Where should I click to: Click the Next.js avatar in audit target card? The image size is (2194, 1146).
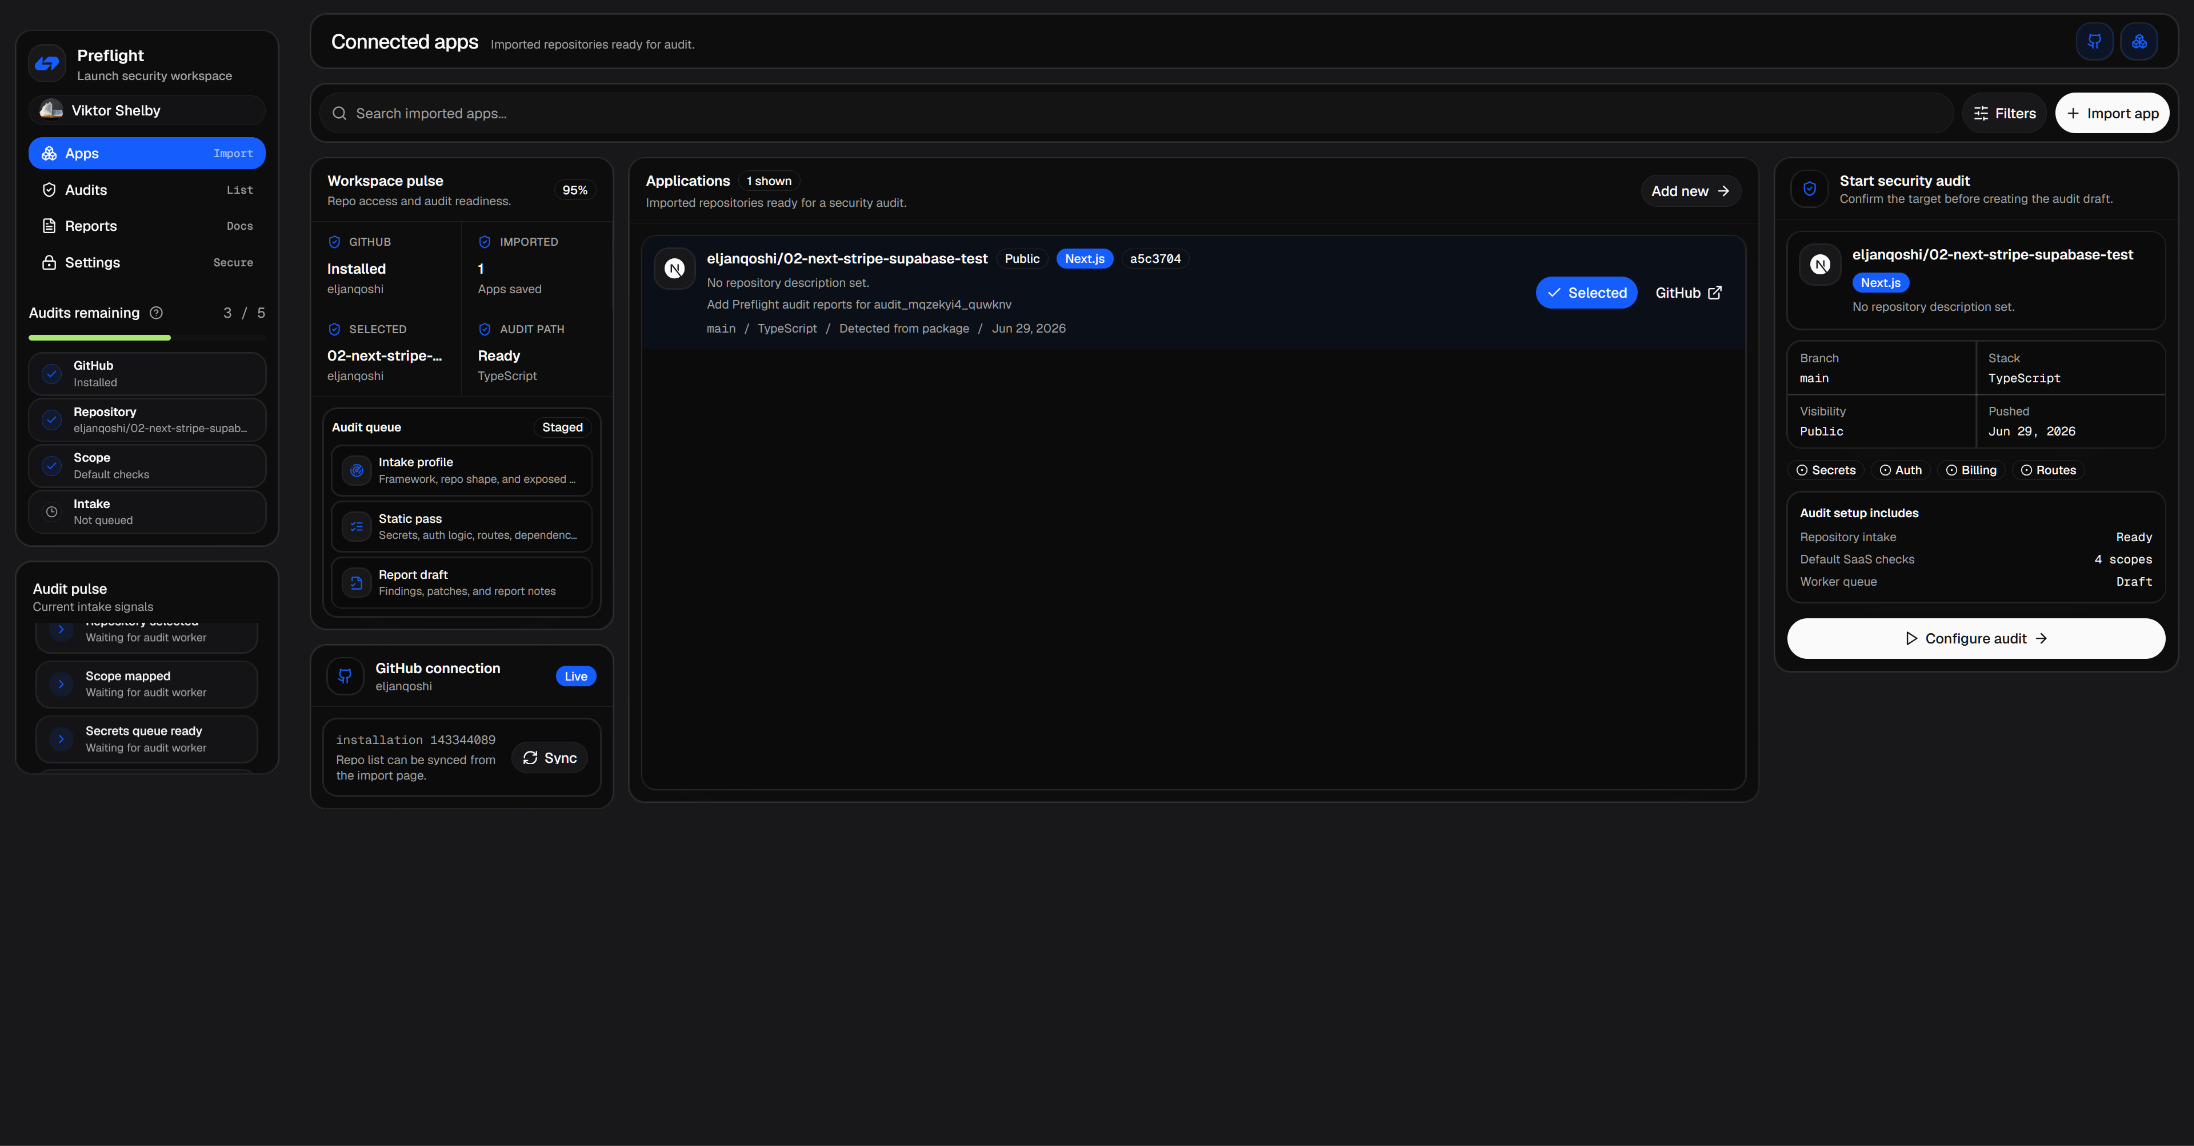(x=1820, y=264)
